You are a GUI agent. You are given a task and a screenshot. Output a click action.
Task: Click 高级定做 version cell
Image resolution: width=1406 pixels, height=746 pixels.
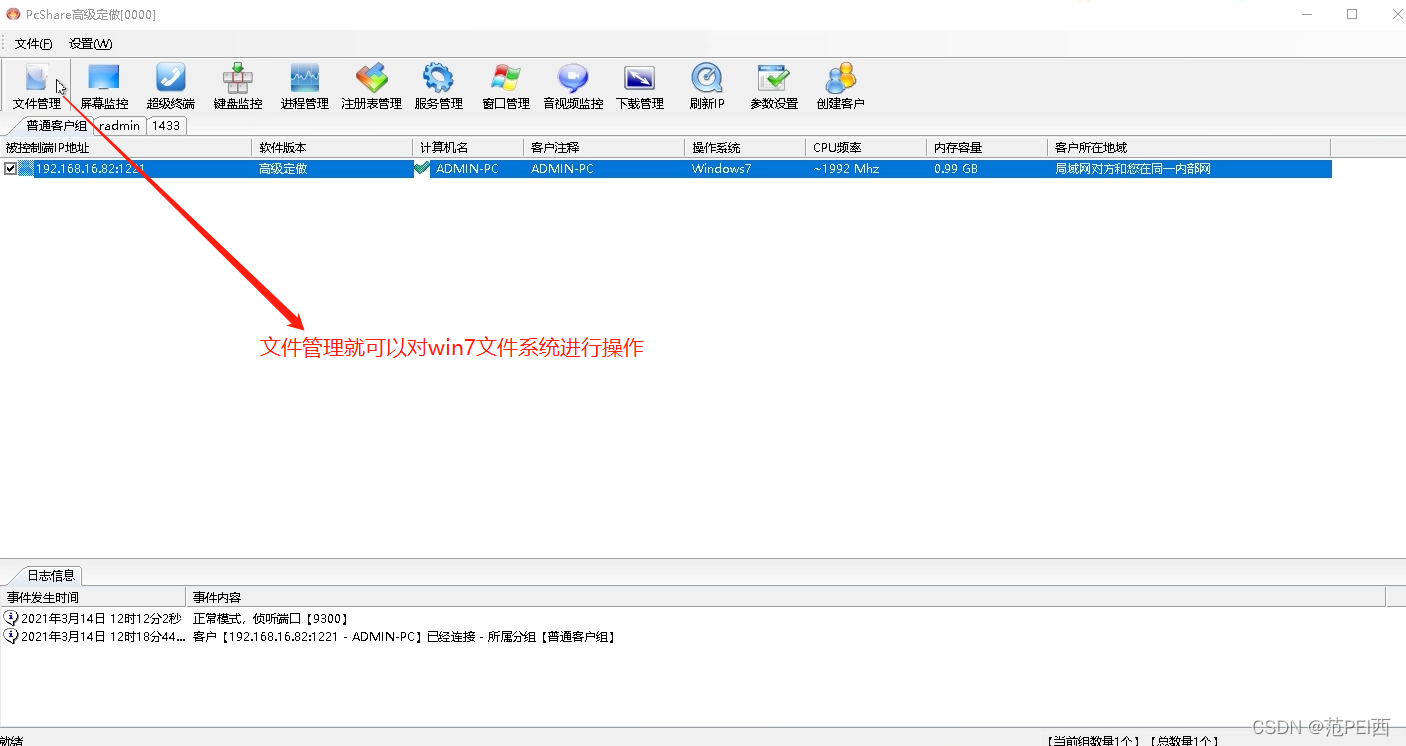tap(283, 169)
